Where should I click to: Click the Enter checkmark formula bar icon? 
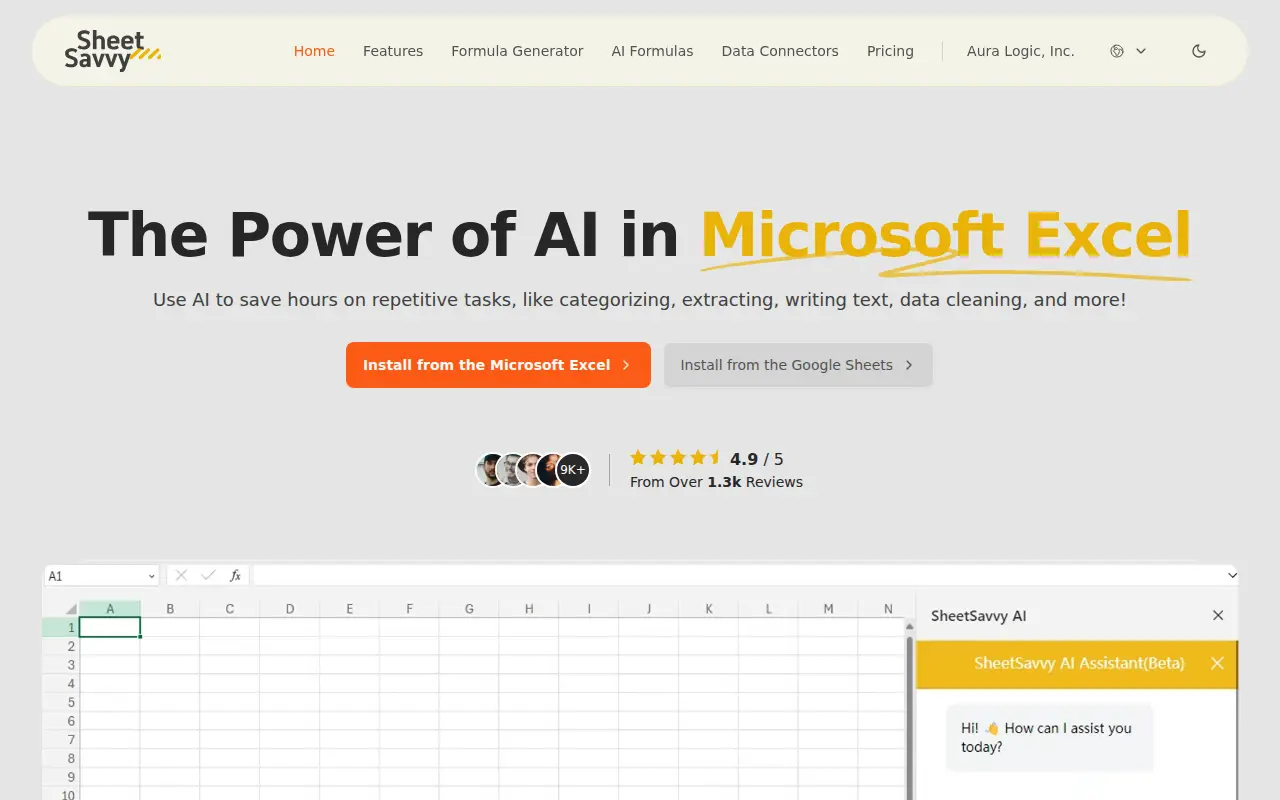point(208,575)
